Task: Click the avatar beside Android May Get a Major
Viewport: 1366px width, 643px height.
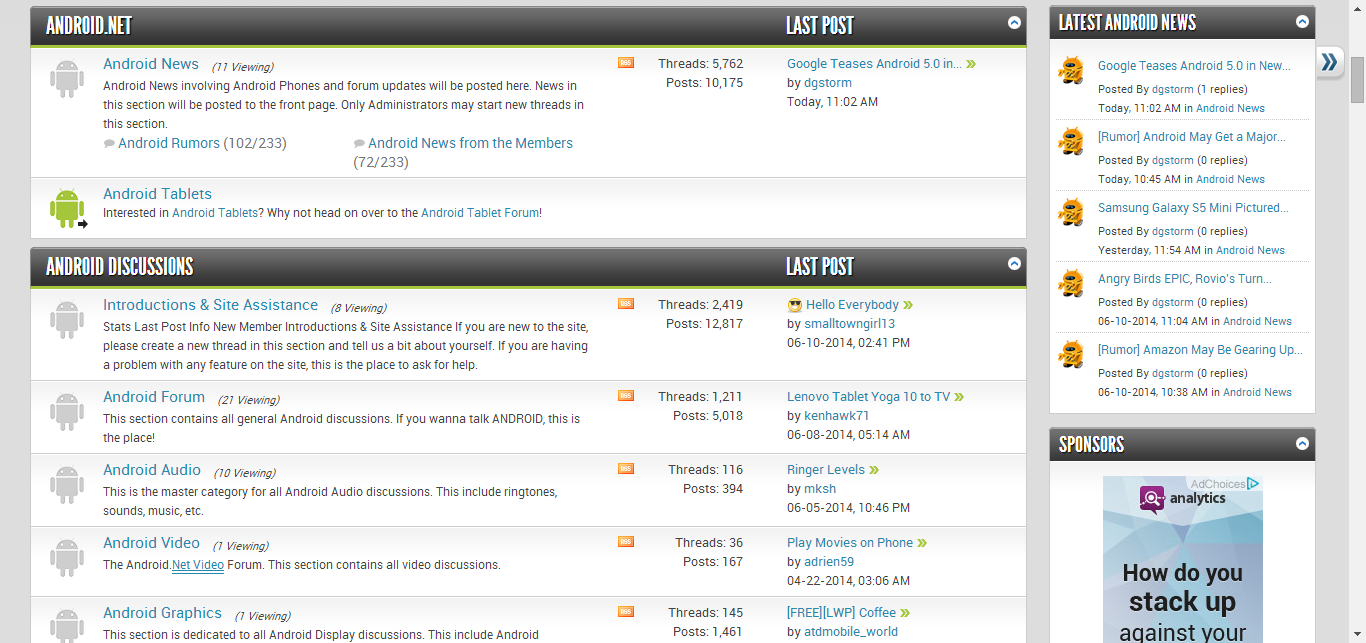Action: (1071, 142)
